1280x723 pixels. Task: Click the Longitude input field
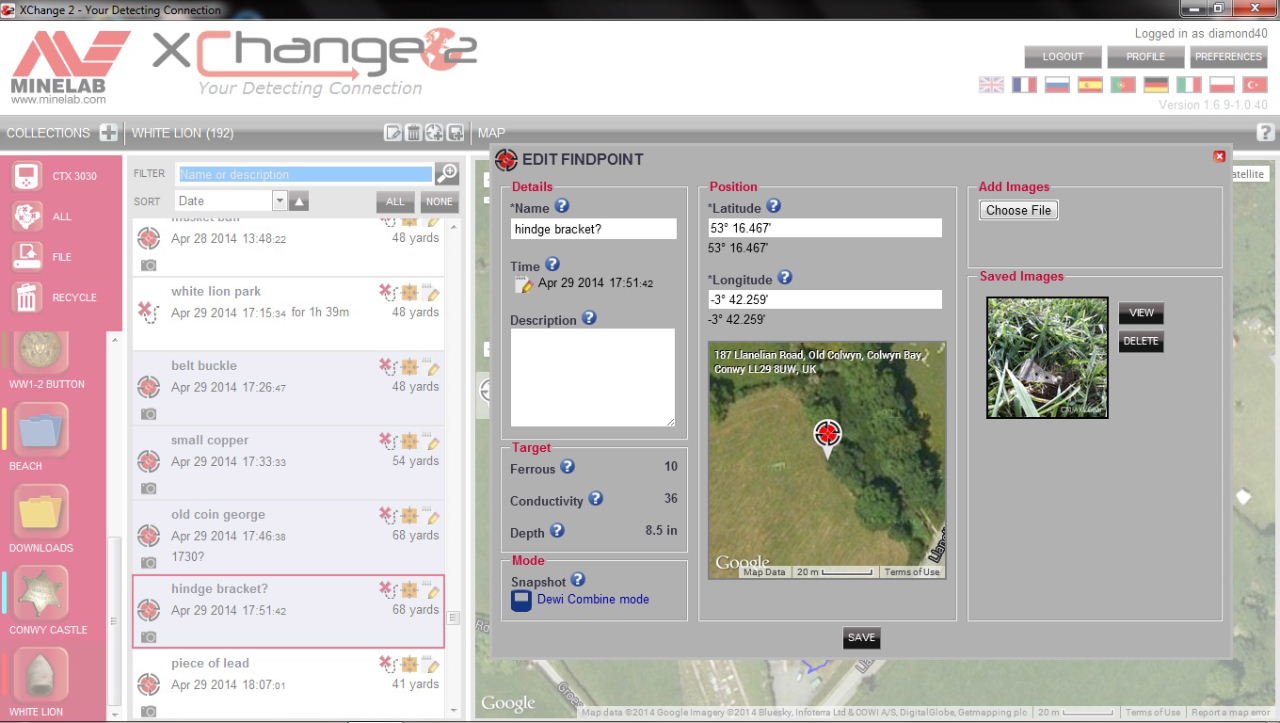825,300
